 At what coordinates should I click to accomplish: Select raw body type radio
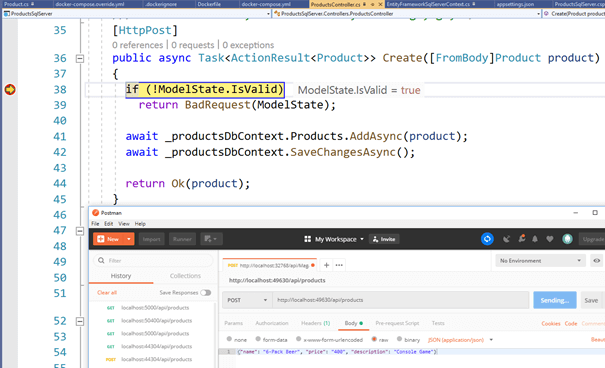pos(374,339)
